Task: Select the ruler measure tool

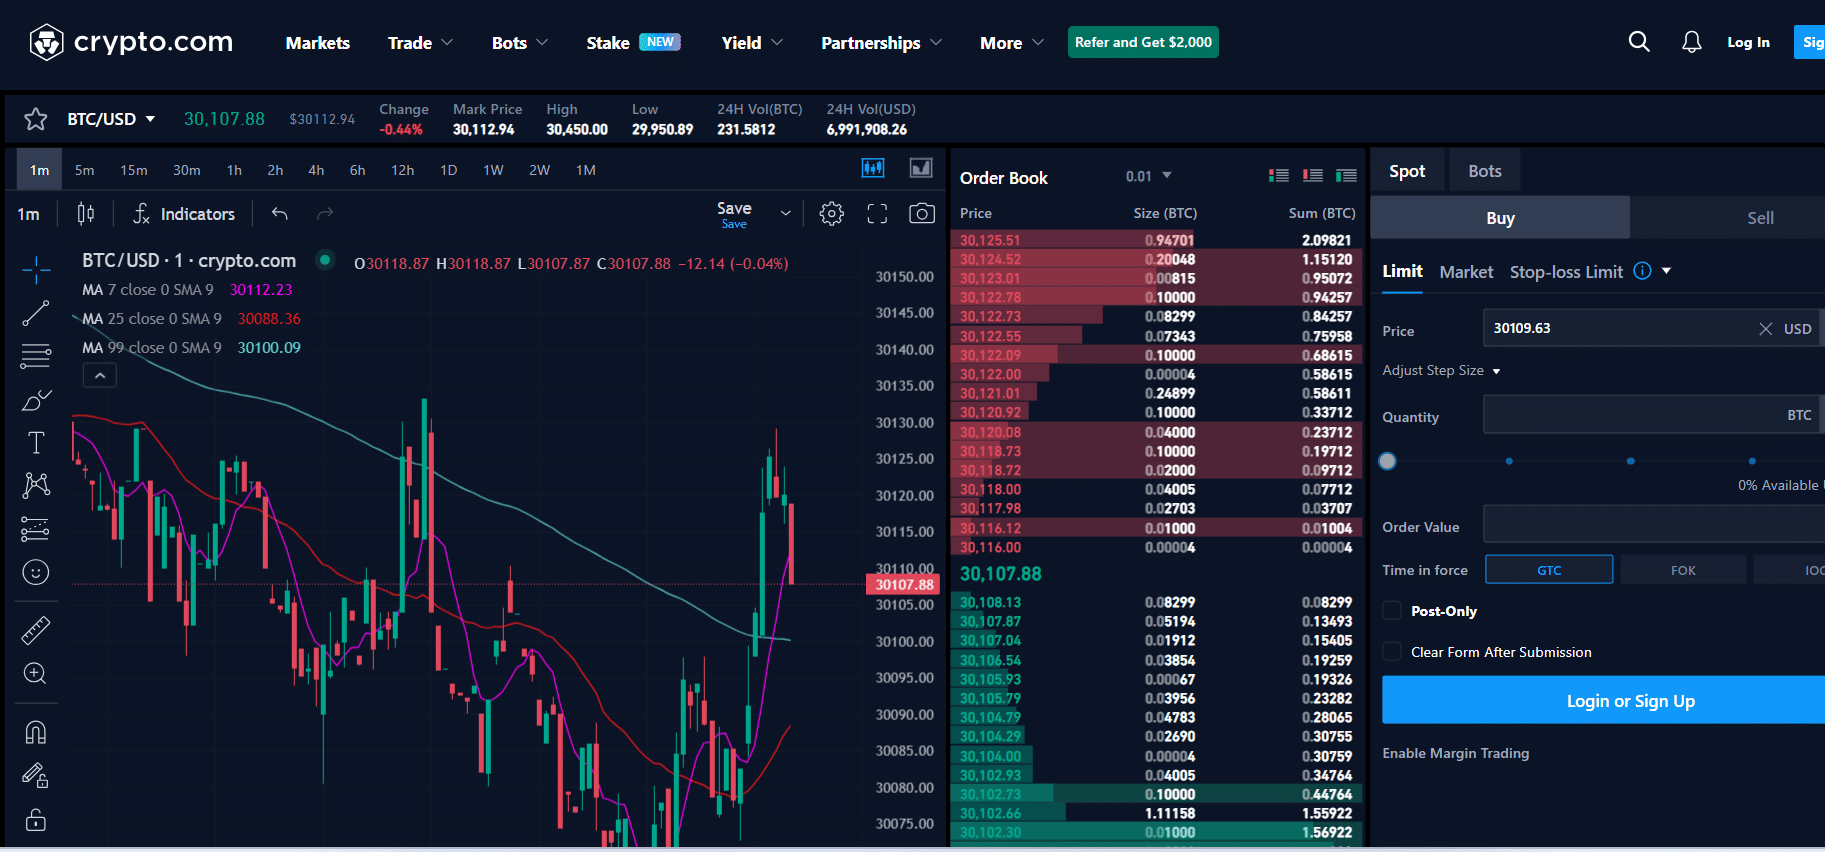Action: pos(36,631)
